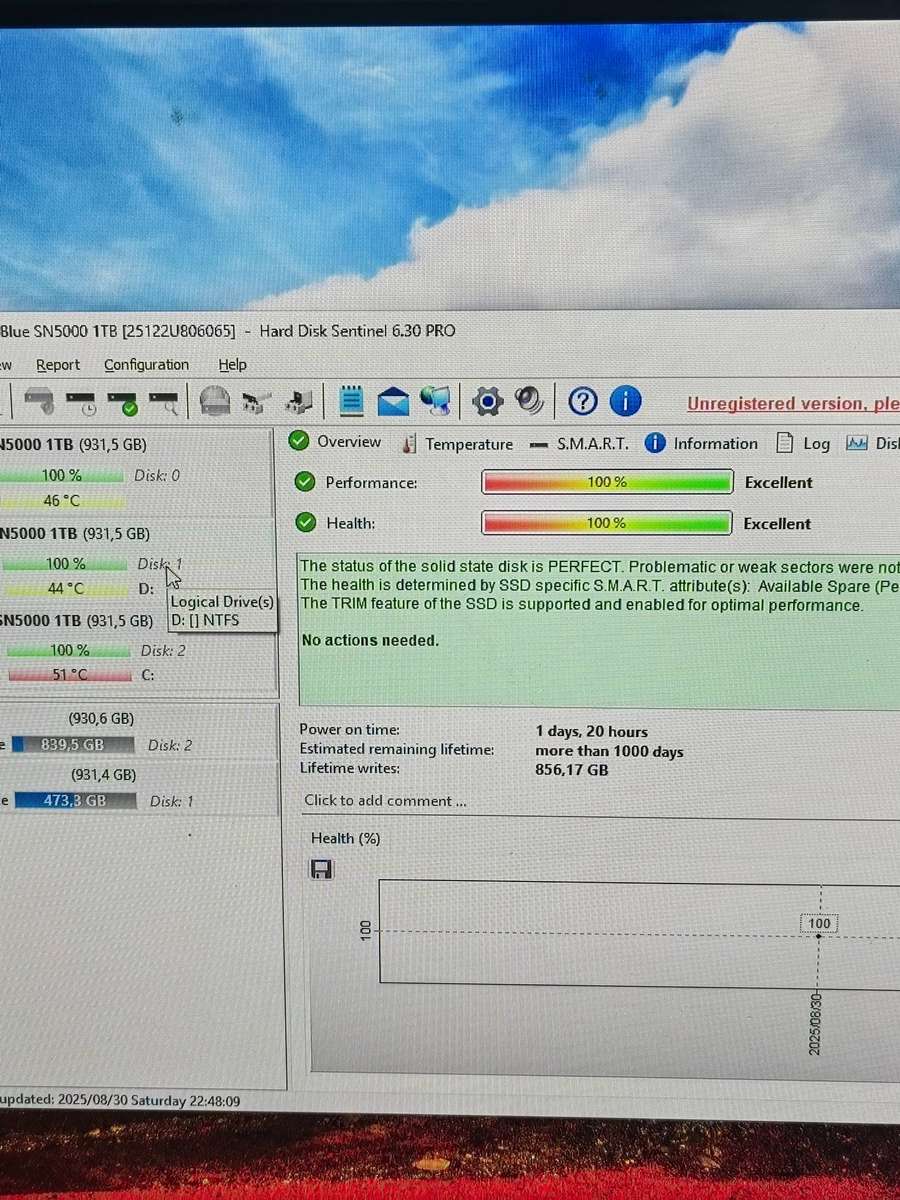Image resolution: width=900 pixels, height=1200 pixels.
Task: Open the help question mark icon
Action: tap(582, 401)
